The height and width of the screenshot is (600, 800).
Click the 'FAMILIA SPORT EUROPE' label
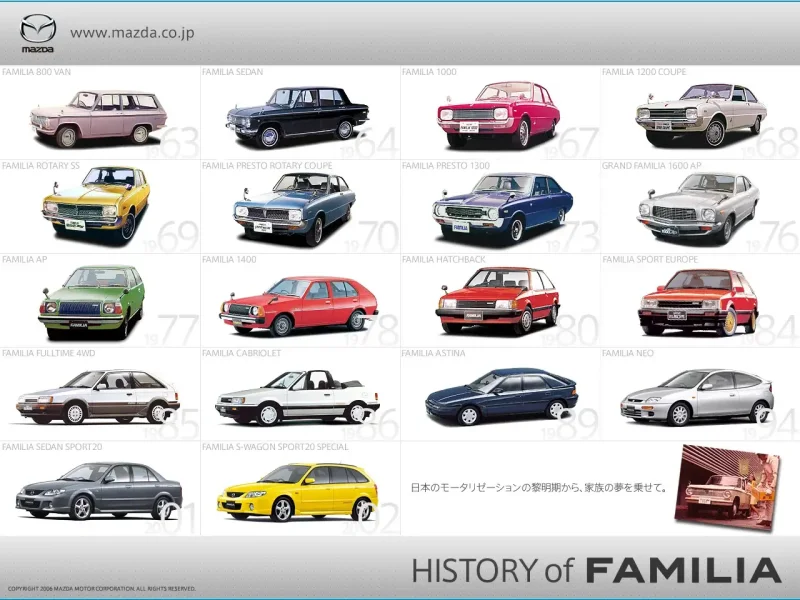[x=650, y=260]
